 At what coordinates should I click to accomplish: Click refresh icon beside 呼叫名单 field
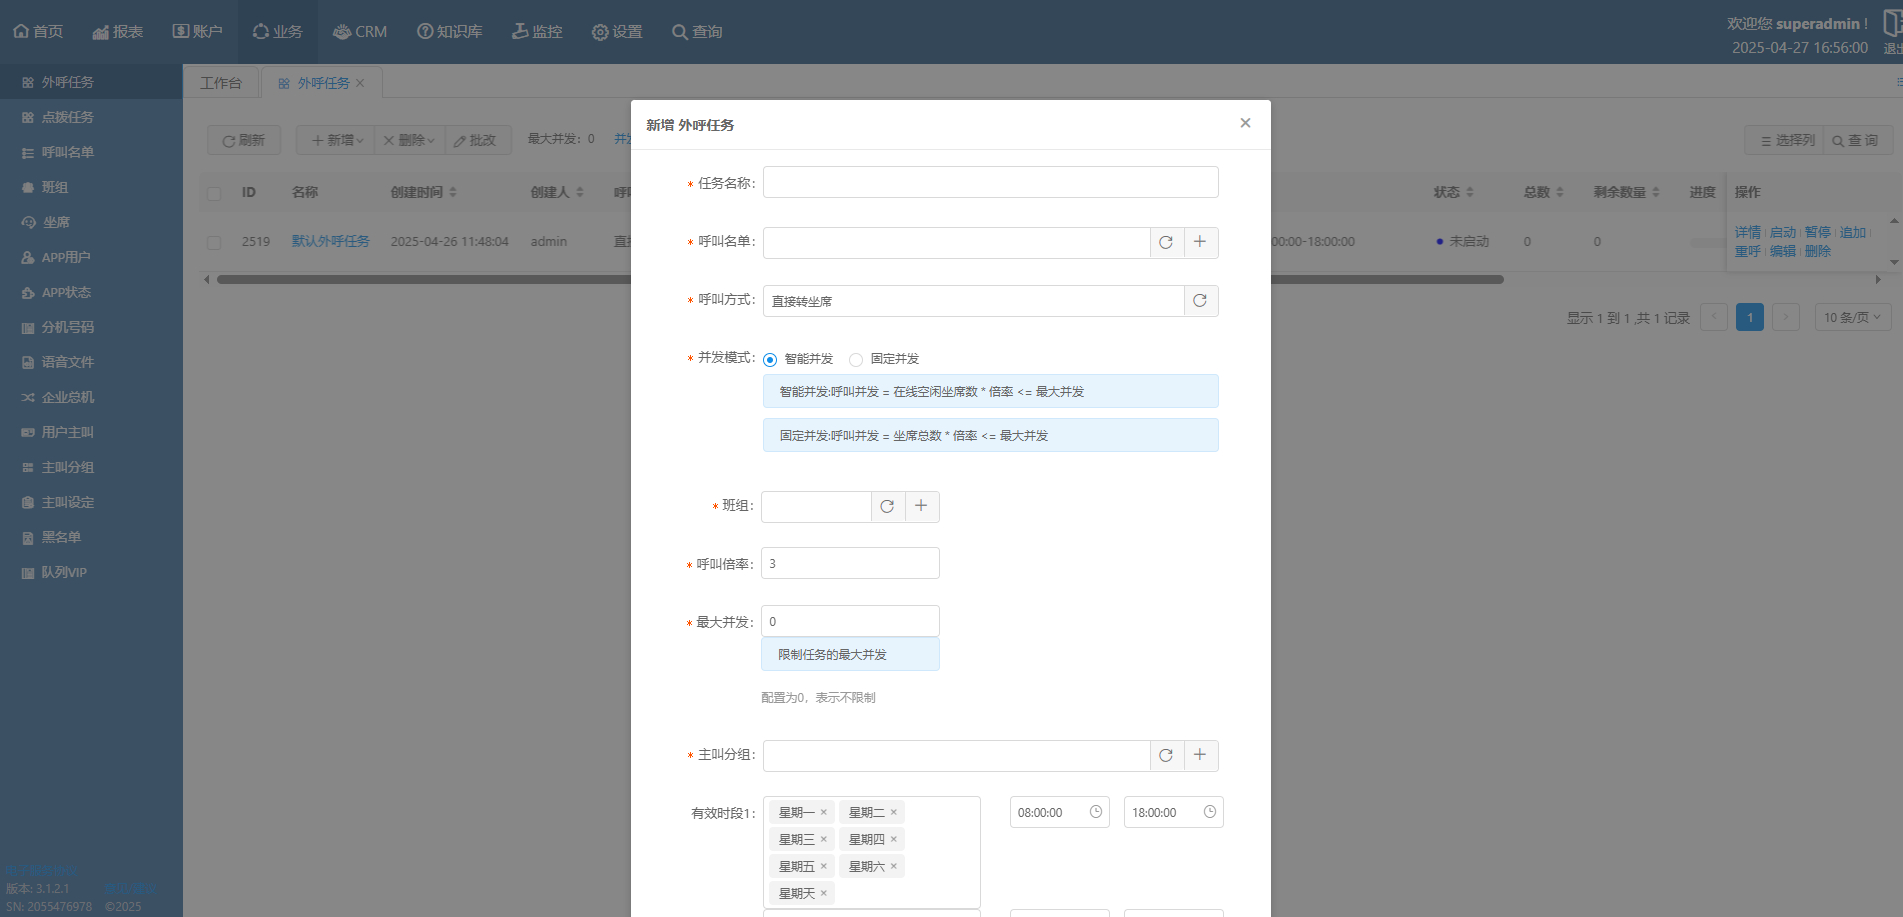click(1166, 242)
